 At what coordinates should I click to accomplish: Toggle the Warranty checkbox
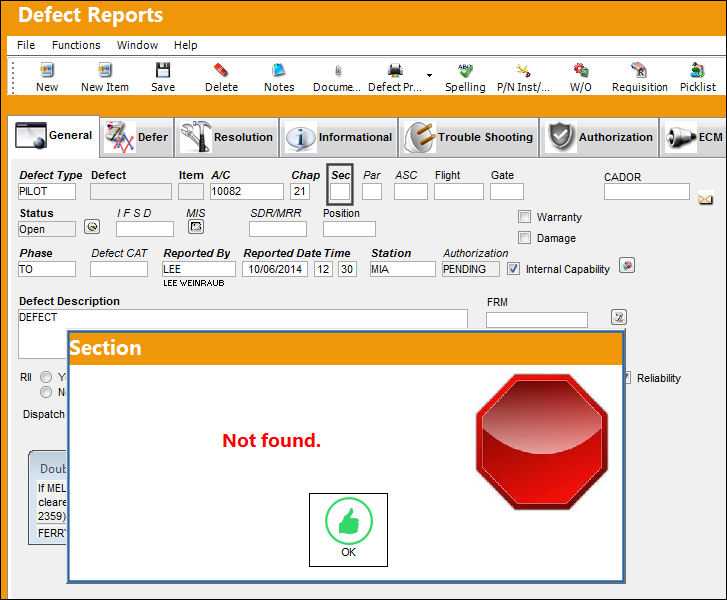pos(524,217)
